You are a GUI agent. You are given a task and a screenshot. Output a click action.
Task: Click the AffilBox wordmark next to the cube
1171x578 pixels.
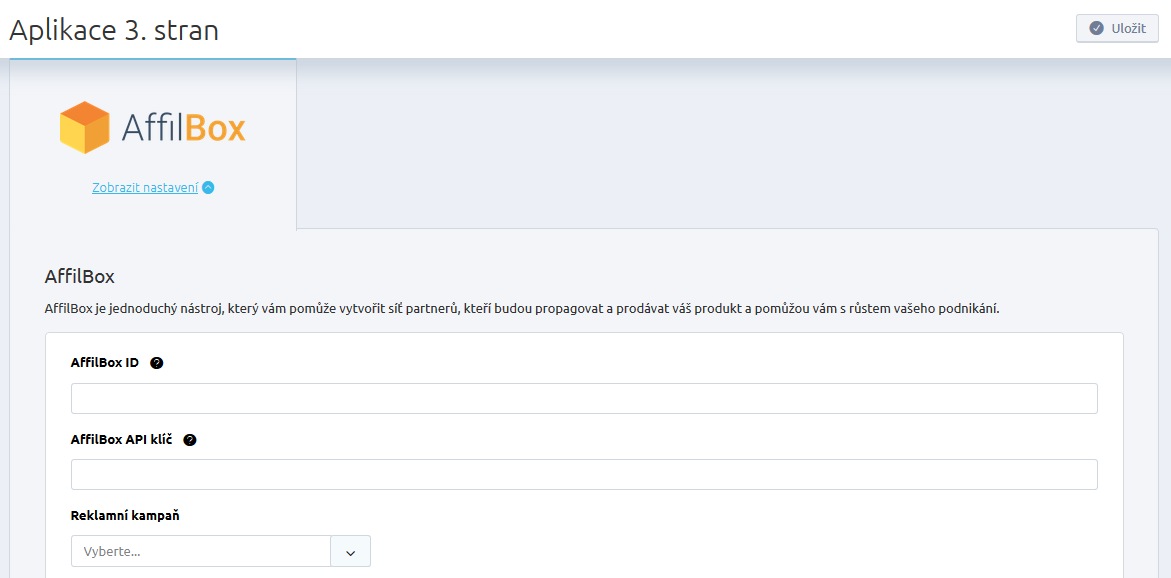184,128
